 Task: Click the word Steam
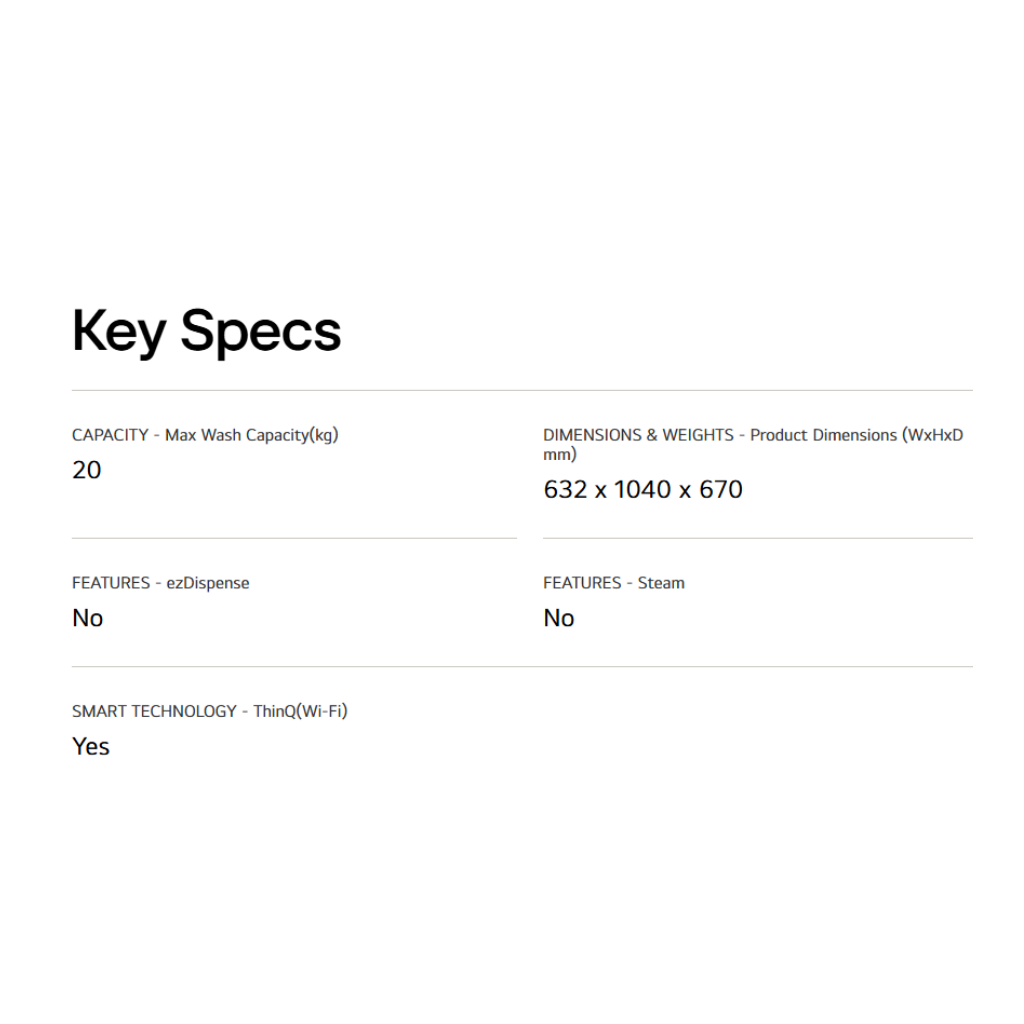pyautogui.click(x=661, y=583)
